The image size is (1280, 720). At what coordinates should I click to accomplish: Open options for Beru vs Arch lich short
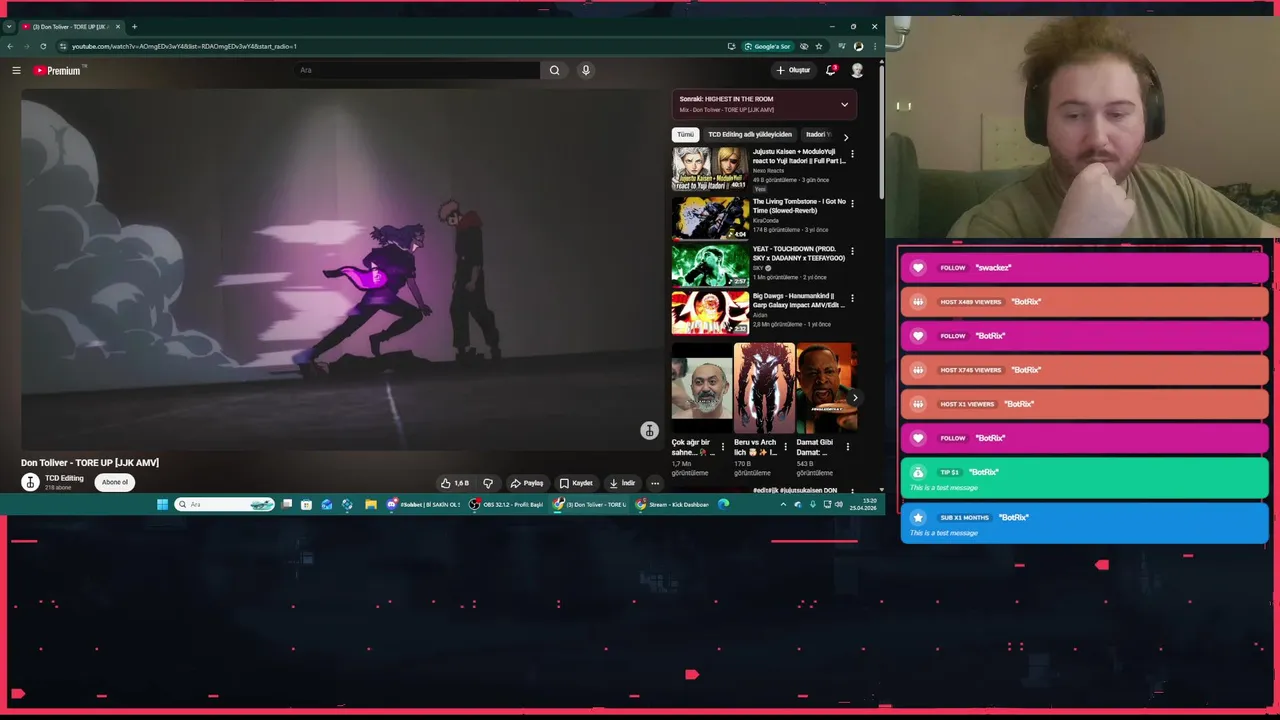pos(785,447)
